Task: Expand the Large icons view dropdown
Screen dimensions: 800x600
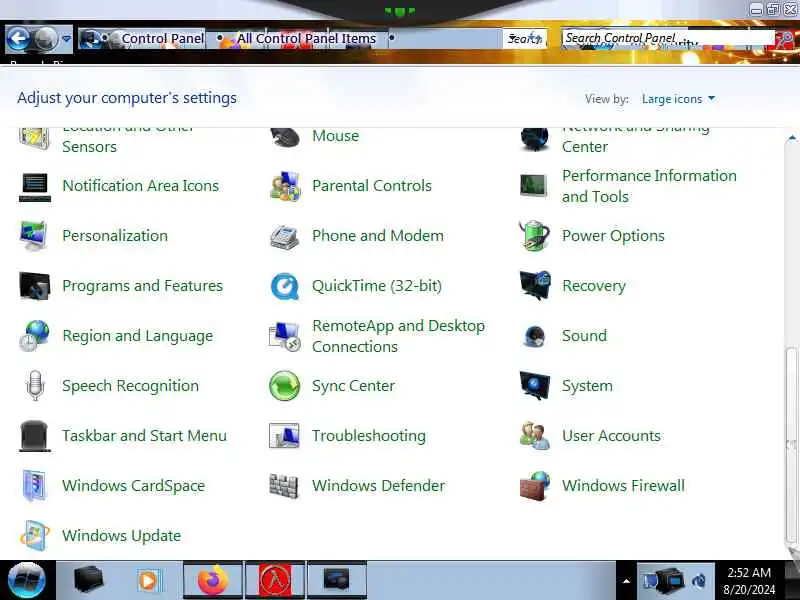Action: [711, 98]
